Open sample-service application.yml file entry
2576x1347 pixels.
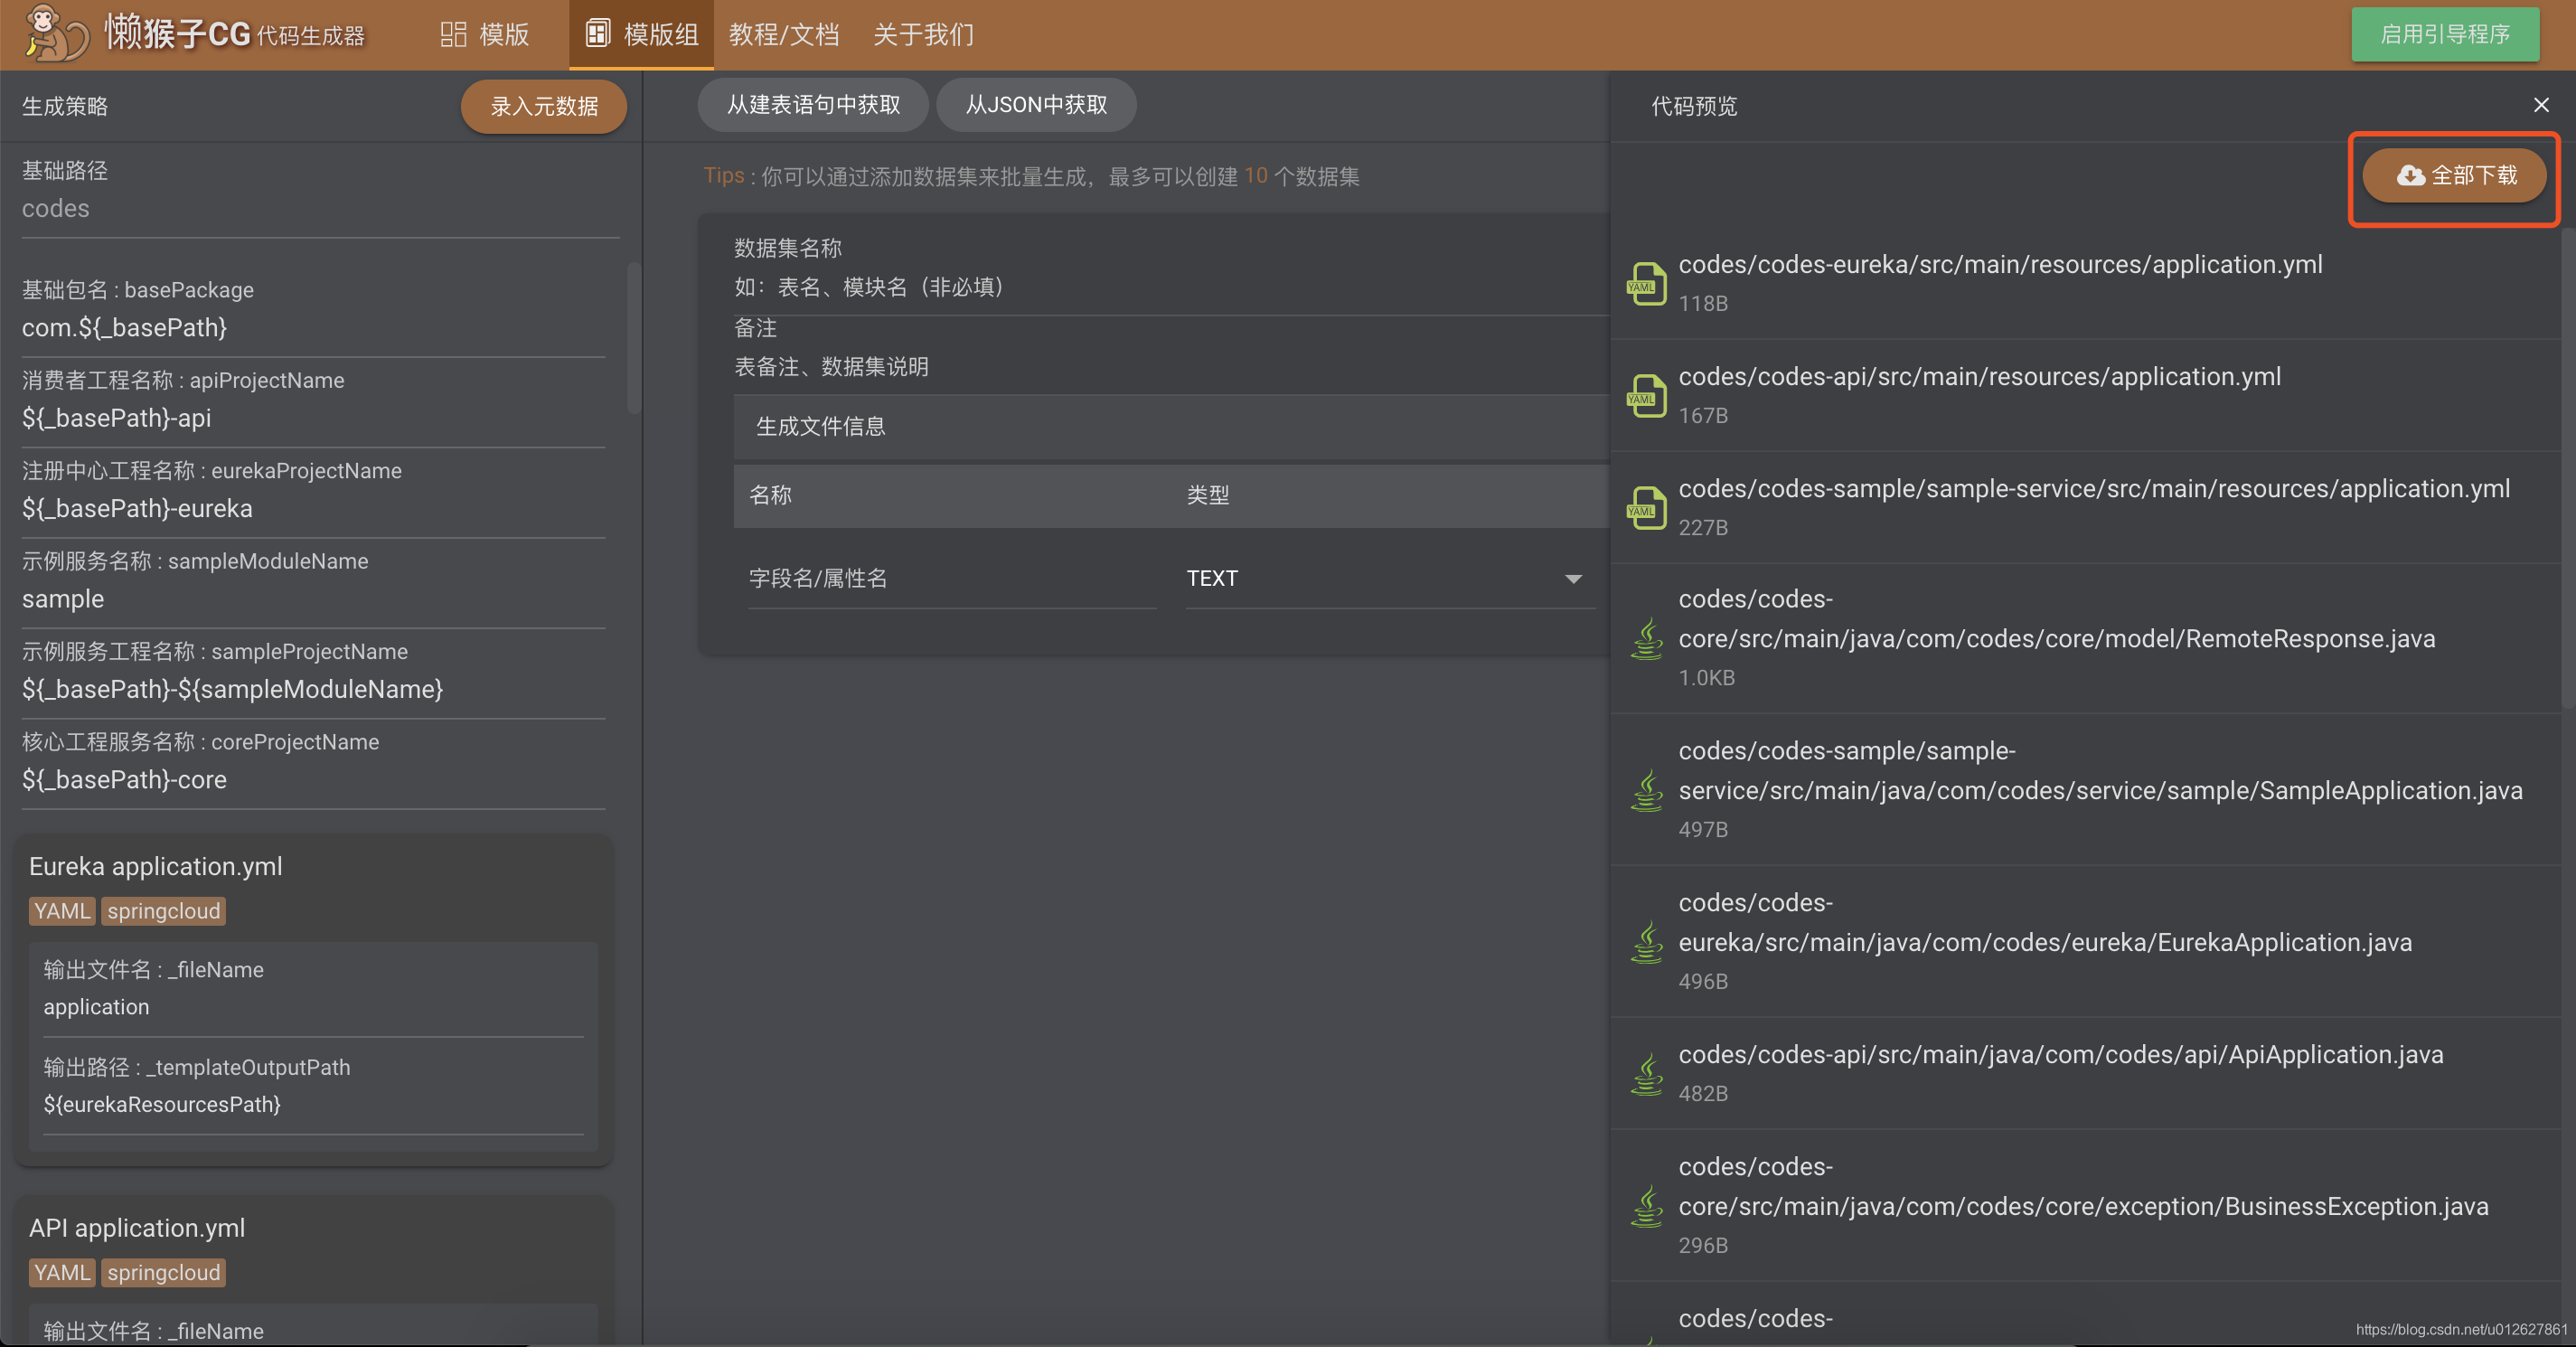(2086, 508)
